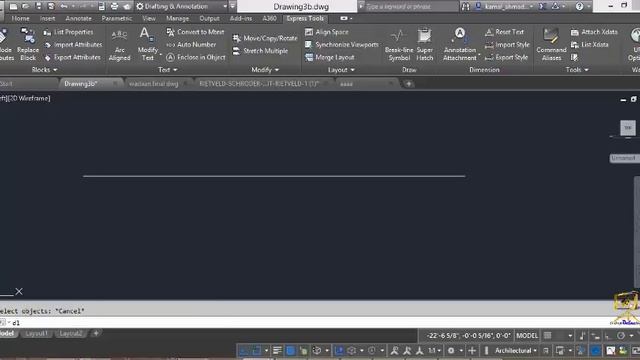Click Convert to Mtext

(196, 32)
